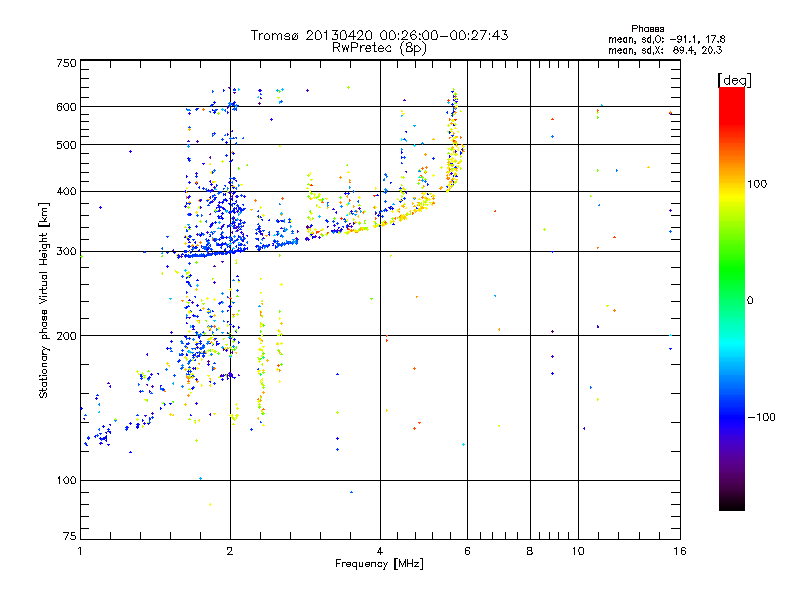800x600 pixels.
Task: Click the [deg] colorbar unit label
Action: 734,80
